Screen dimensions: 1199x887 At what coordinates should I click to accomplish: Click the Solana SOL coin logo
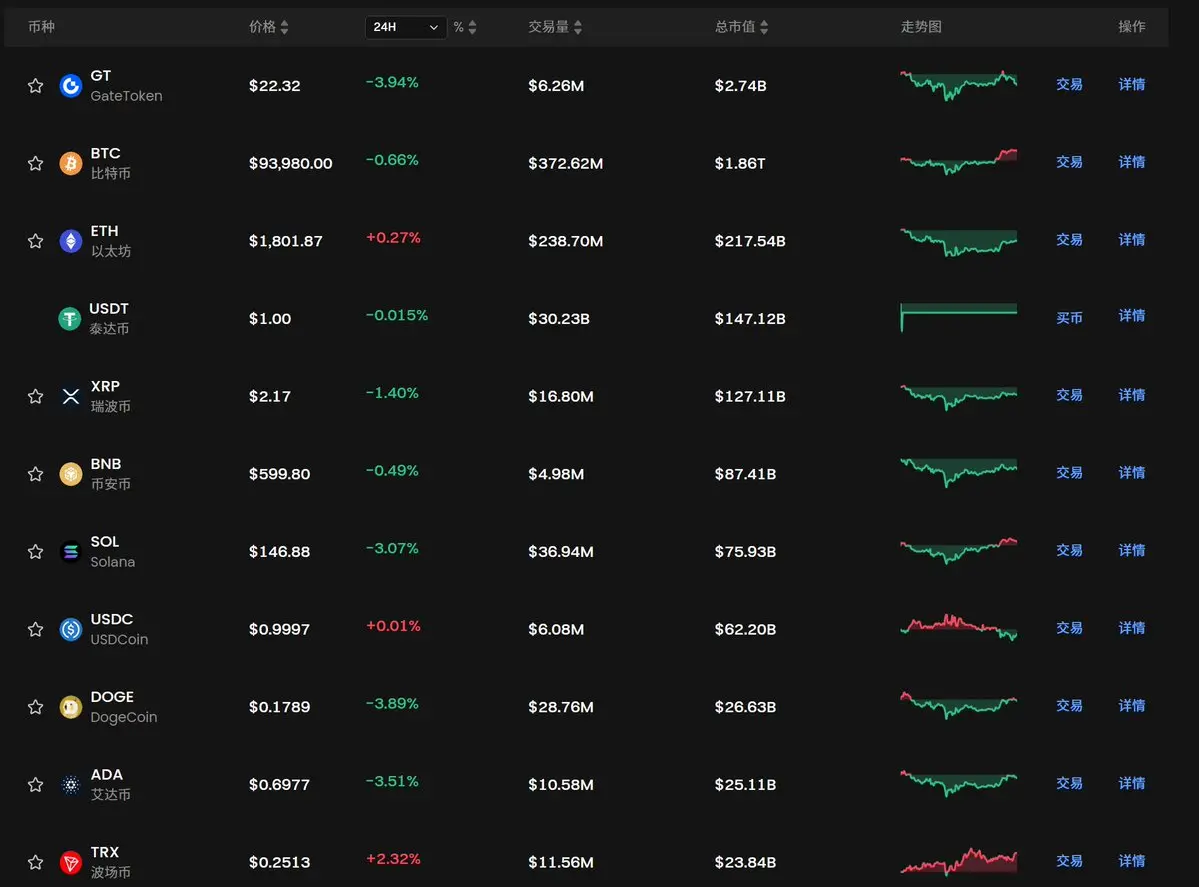(x=70, y=551)
